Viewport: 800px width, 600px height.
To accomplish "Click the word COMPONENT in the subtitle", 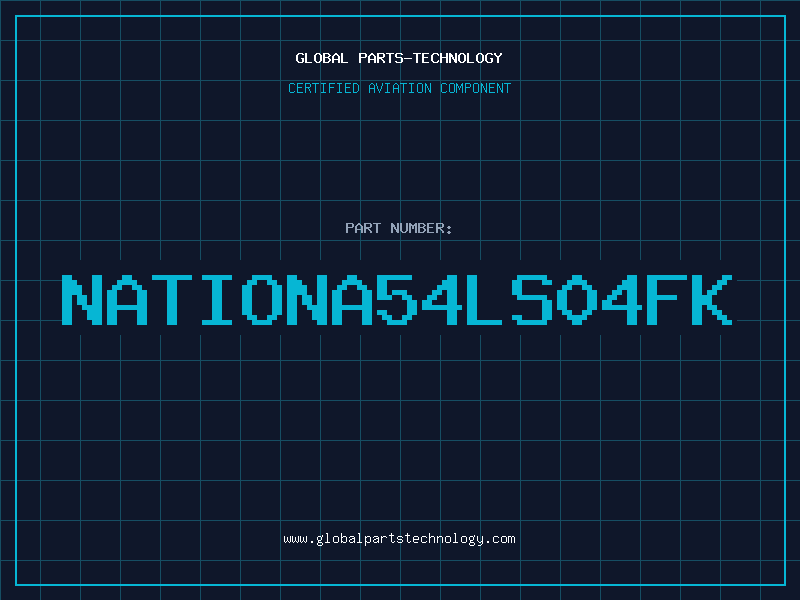I will pyautogui.click(x=475, y=88).
